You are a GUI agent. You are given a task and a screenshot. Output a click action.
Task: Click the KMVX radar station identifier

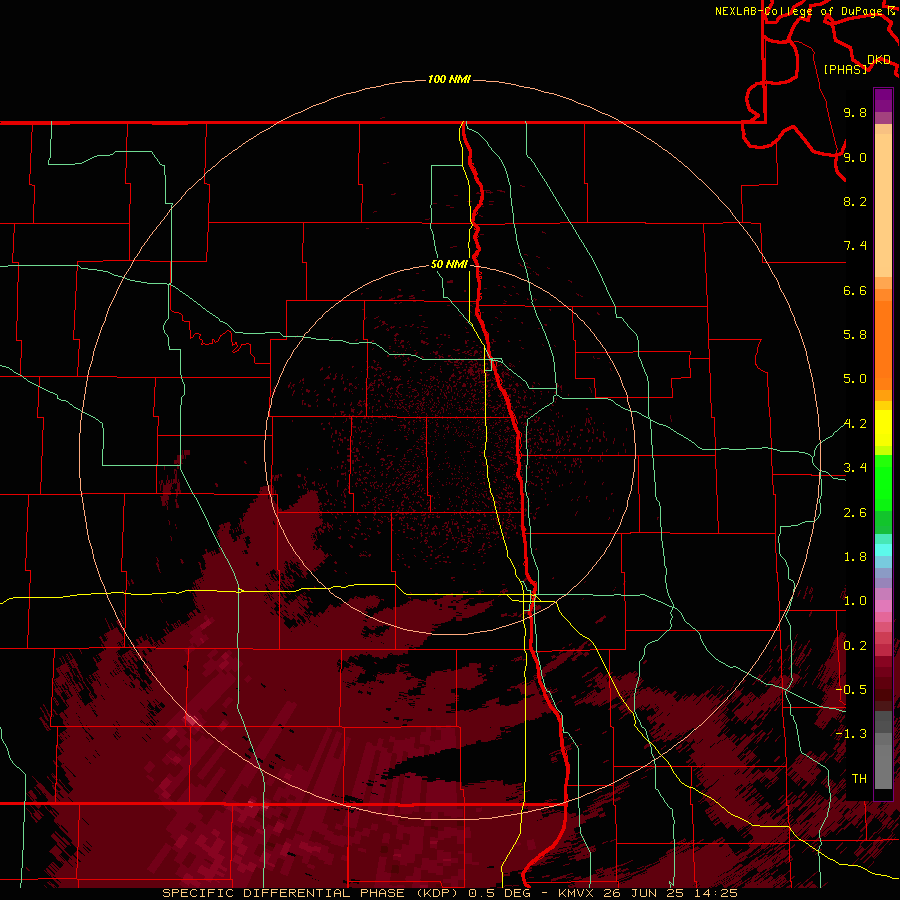pos(578,893)
